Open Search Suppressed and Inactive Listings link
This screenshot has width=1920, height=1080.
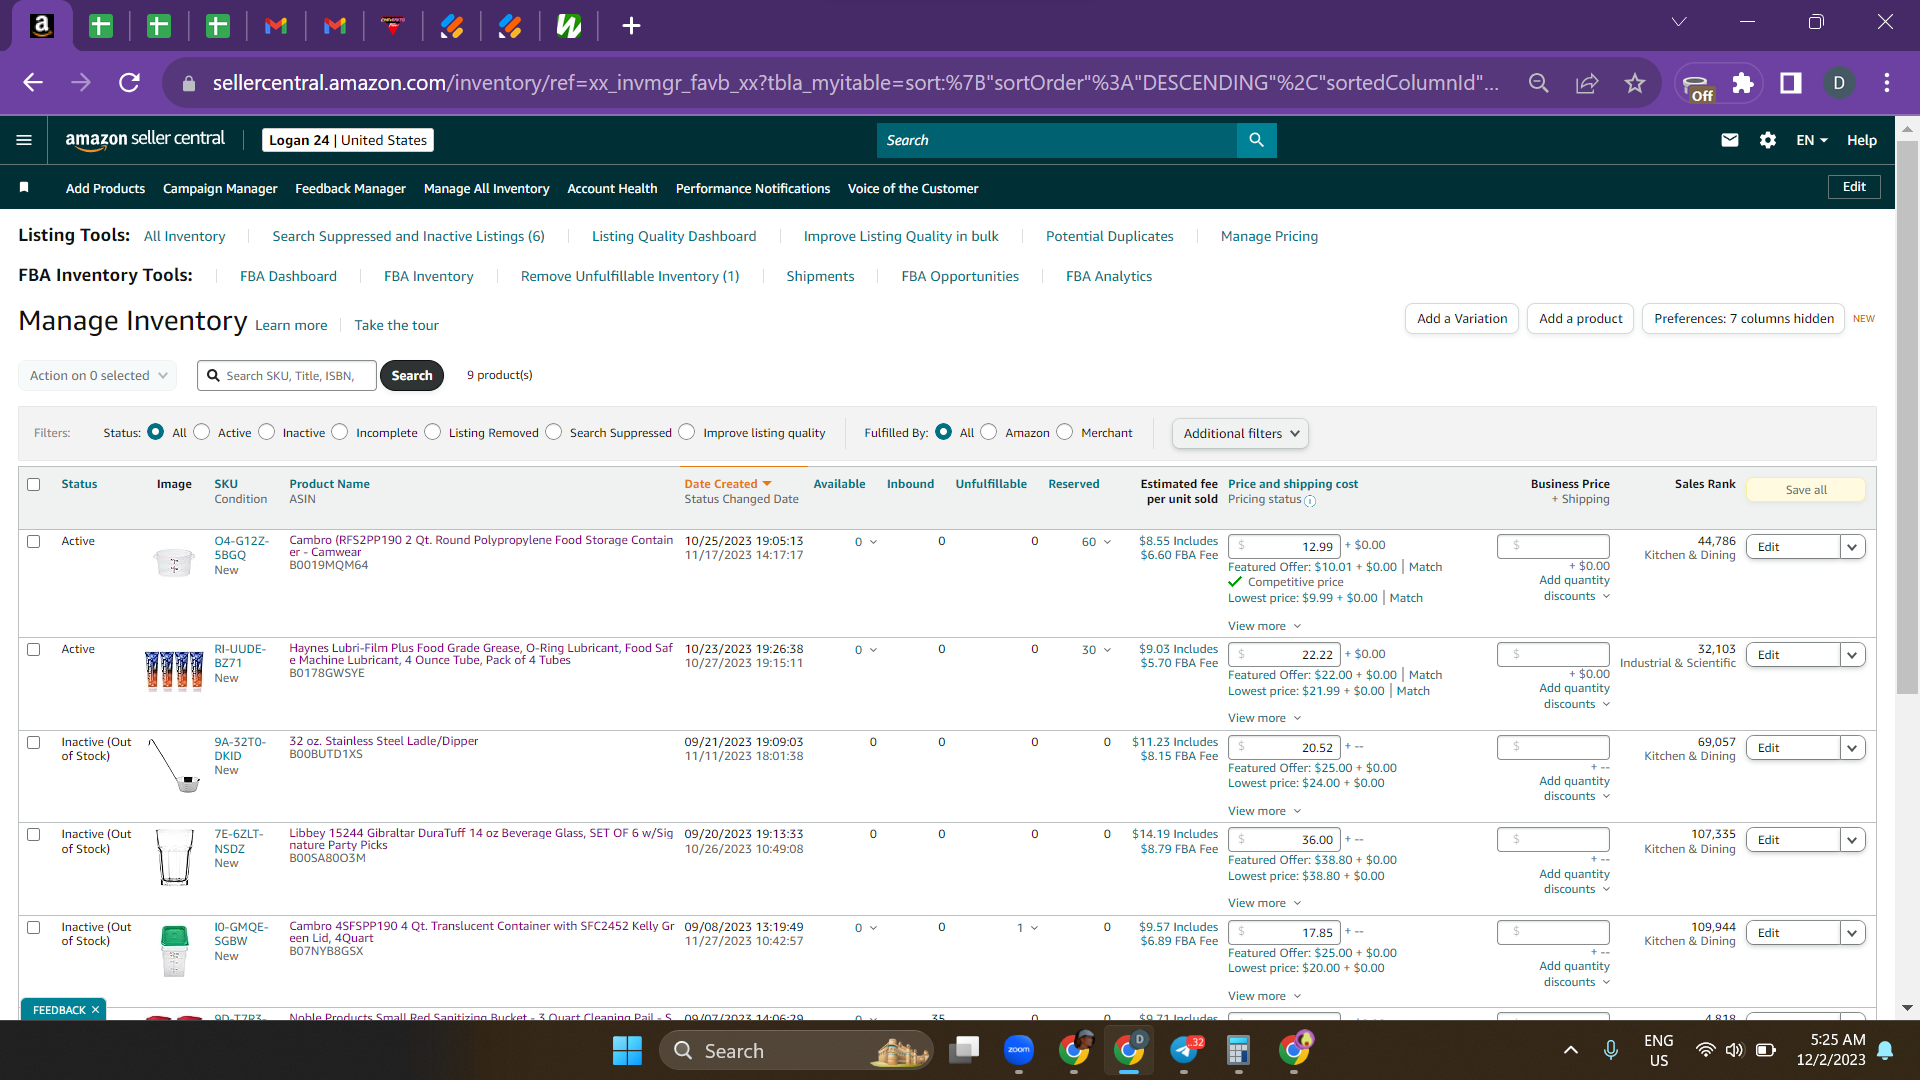[408, 236]
